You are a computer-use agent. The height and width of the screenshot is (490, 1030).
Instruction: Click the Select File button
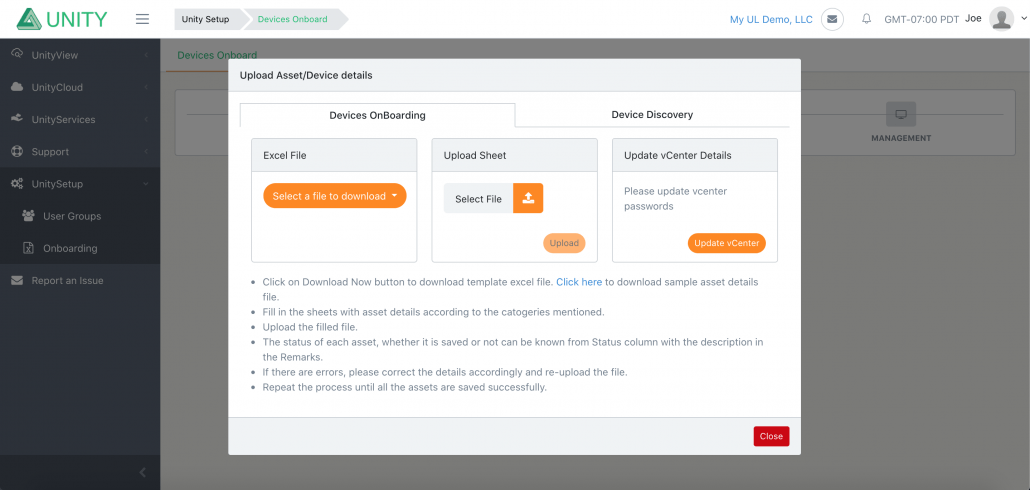(x=478, y=198)
